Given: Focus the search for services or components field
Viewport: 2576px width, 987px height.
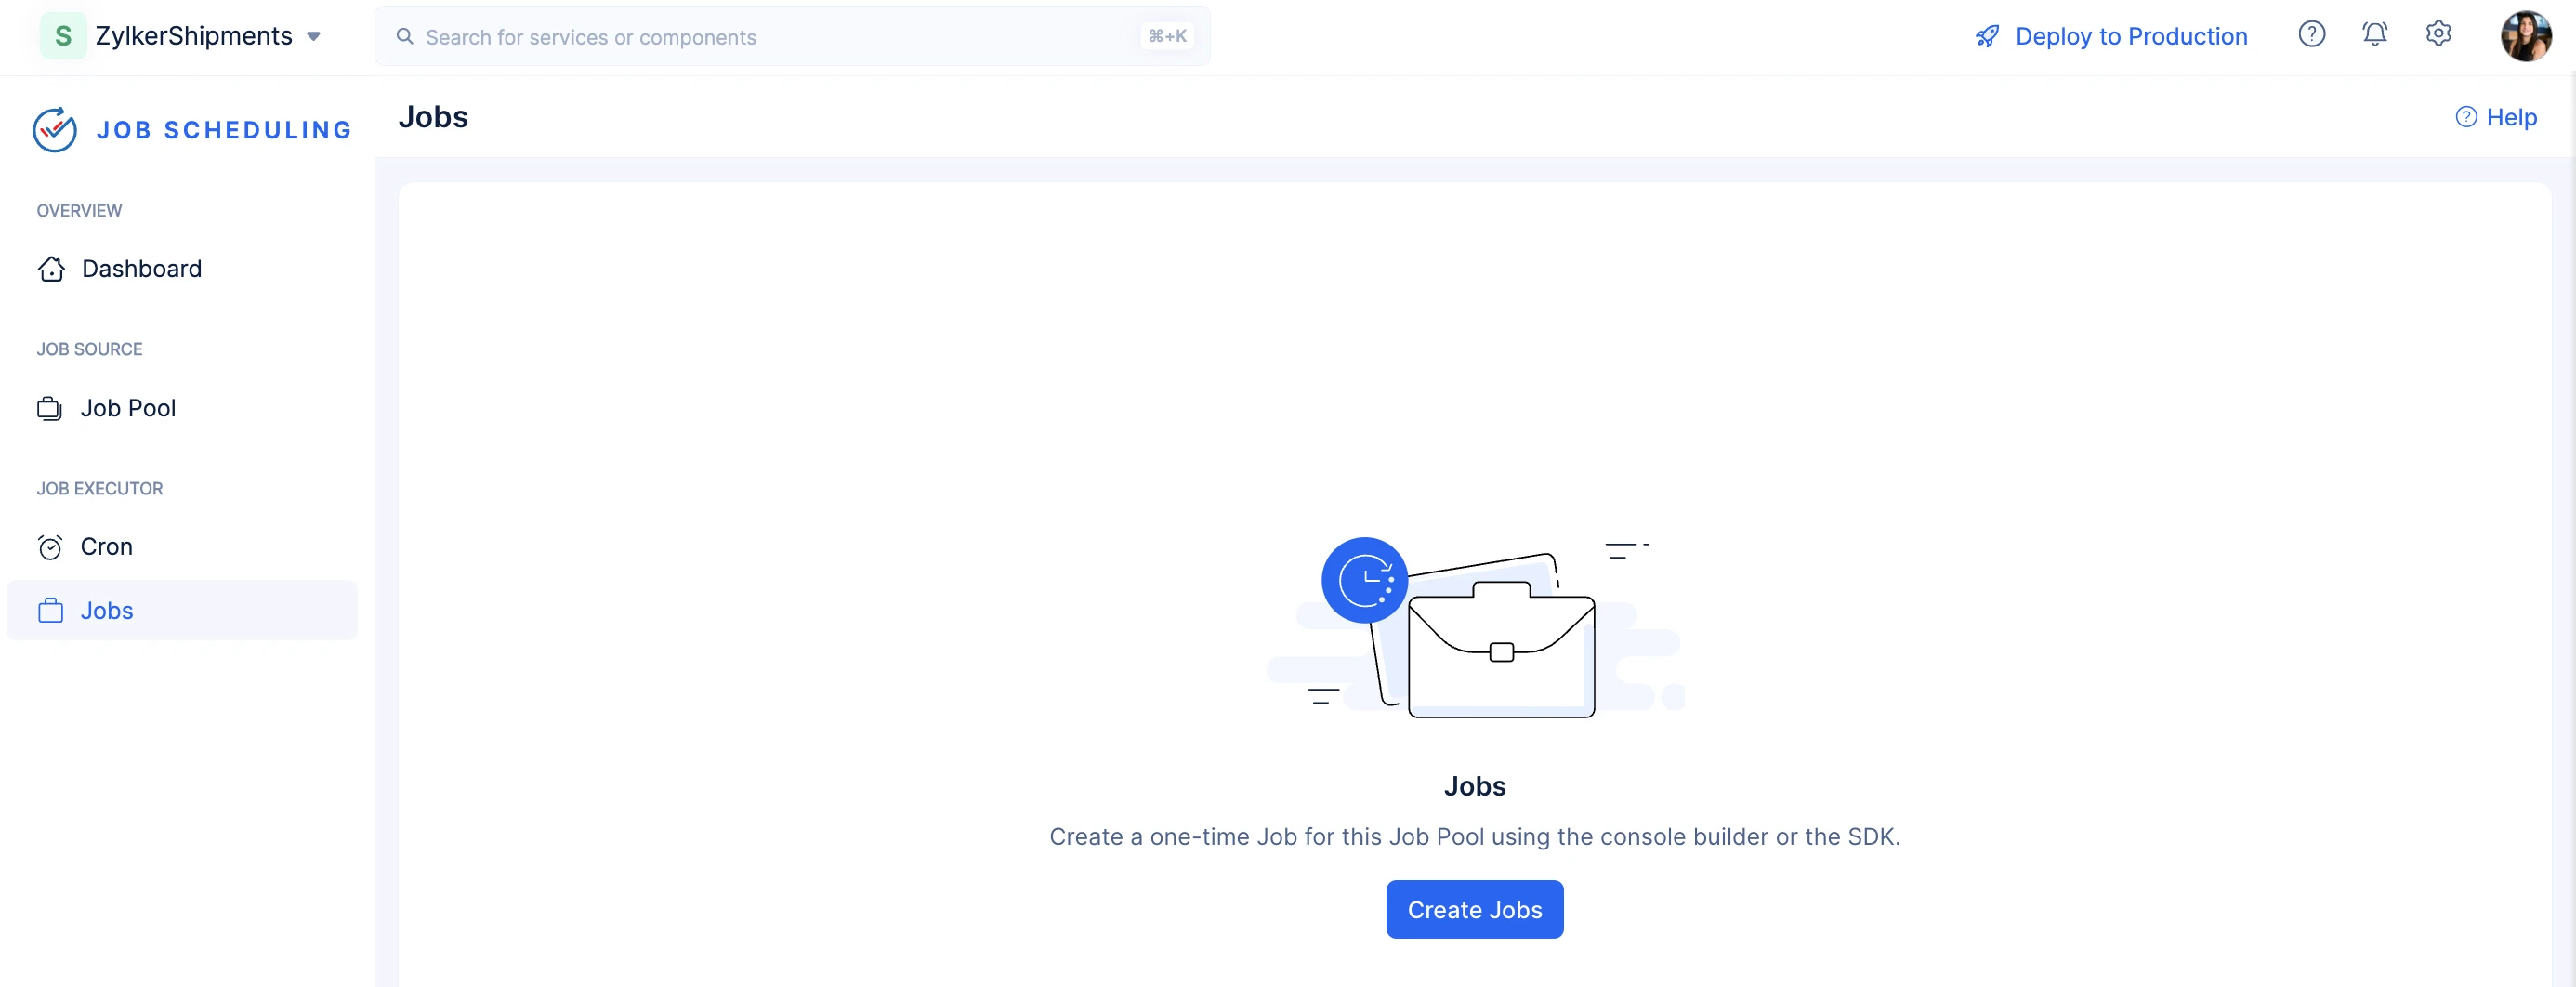Looking at the screenshot, I should coord(792,37).
